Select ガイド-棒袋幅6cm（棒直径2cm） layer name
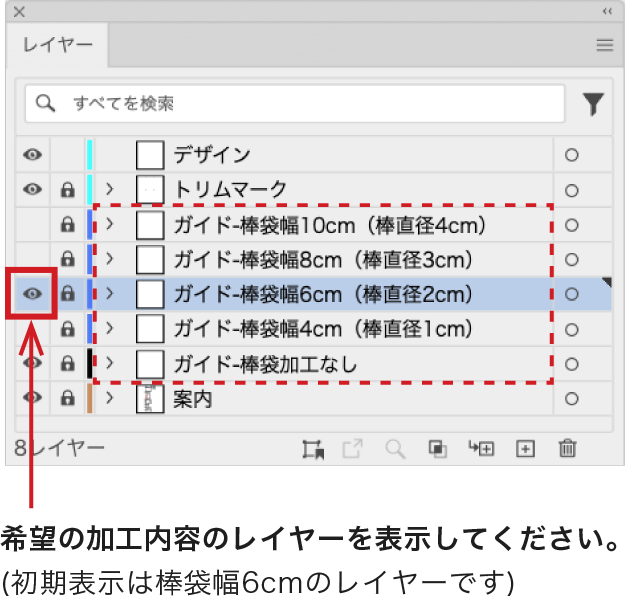 point(323,295)
